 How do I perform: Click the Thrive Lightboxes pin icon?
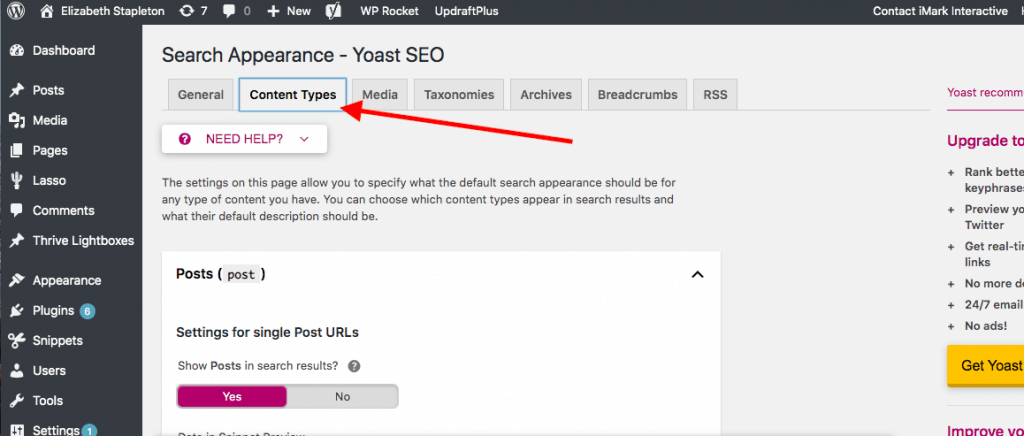coord(17,241)
